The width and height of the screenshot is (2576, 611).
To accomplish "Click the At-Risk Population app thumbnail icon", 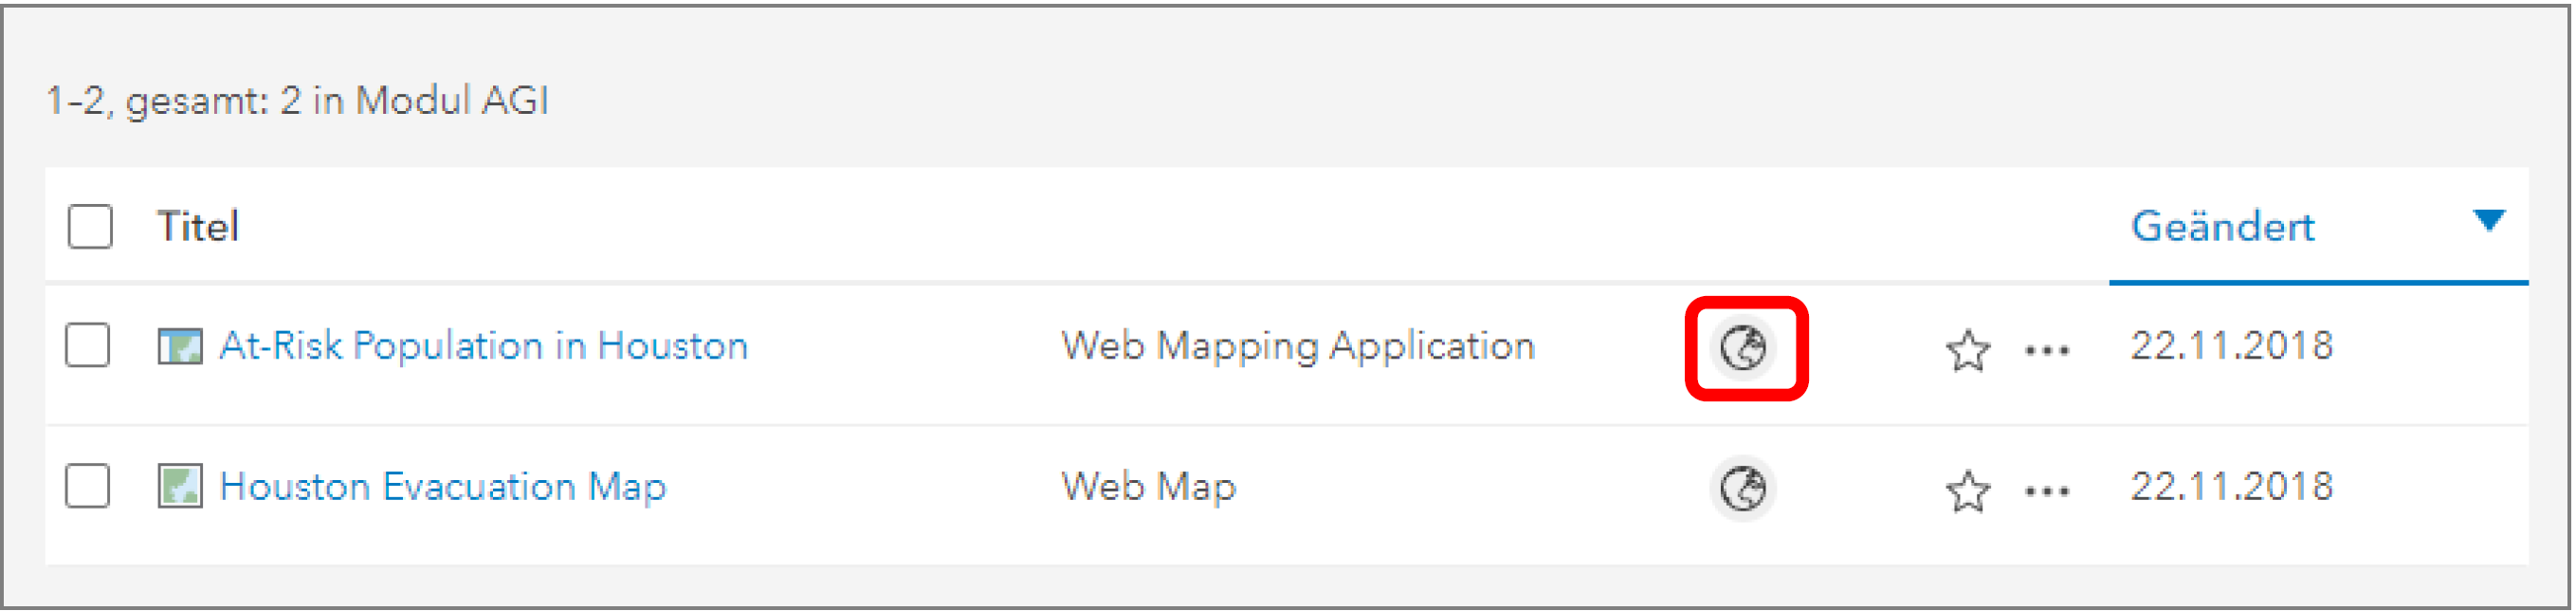I will (180, 347).
